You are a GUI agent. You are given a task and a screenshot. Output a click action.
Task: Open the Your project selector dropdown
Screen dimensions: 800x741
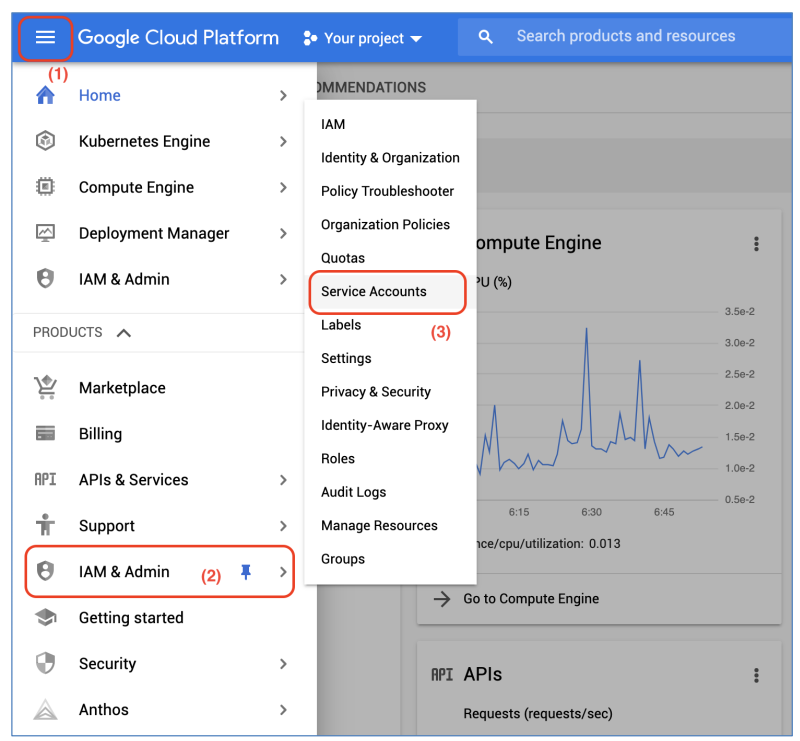click(x=363, y=38)
